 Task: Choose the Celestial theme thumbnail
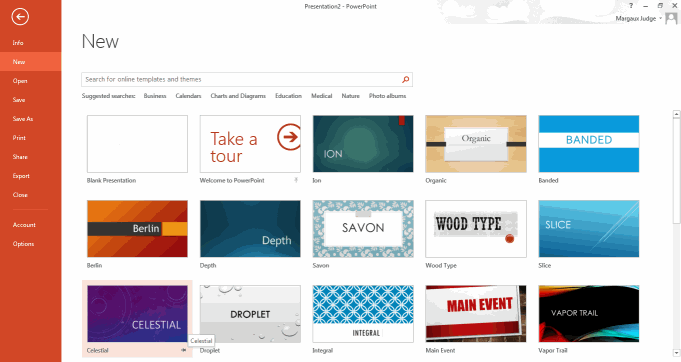pyautogui.click(x=137, y=314)
